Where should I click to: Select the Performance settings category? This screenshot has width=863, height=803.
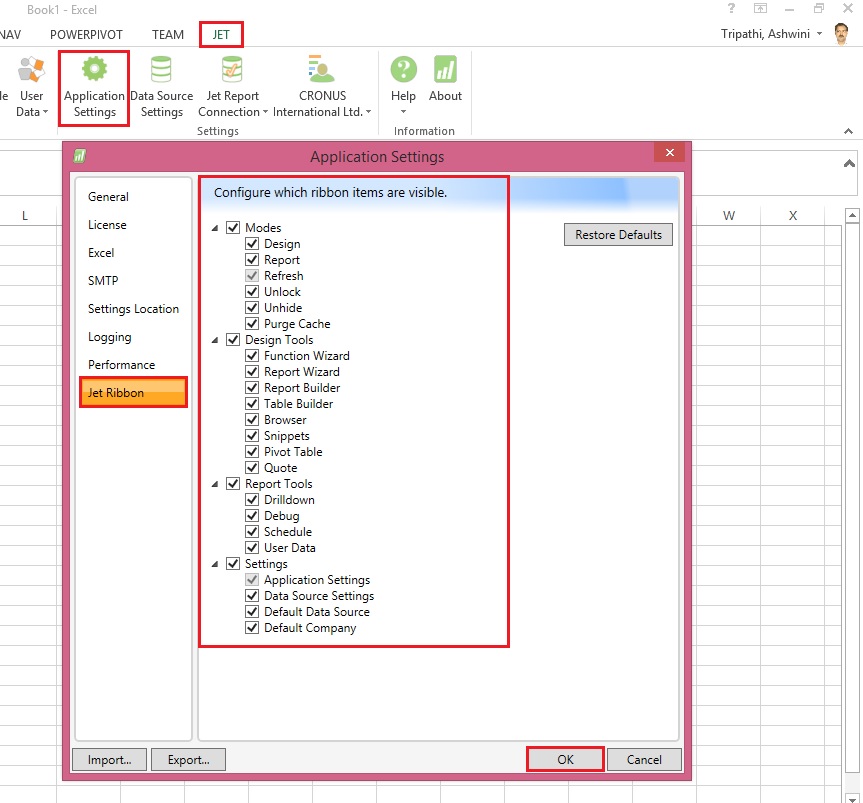point(121,365)
